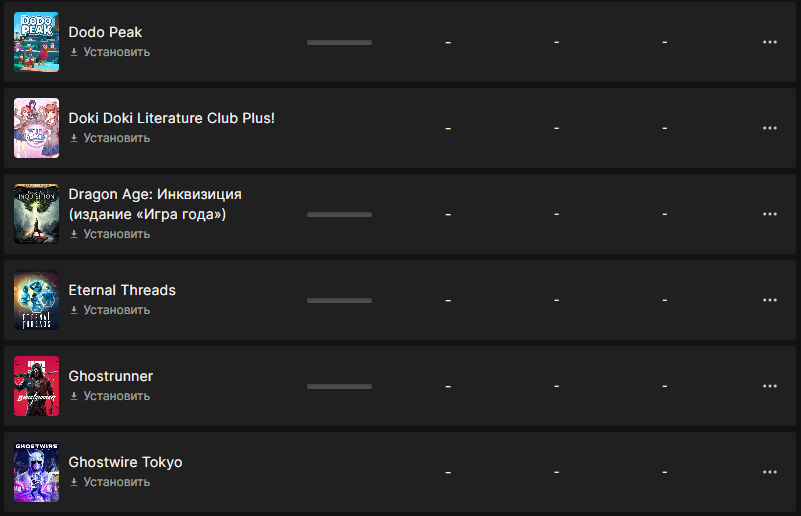Screen dimensions: 801x516
Task: Click Установить for Doki Doki Literature Club Plus!
Action: click(116, 138)
